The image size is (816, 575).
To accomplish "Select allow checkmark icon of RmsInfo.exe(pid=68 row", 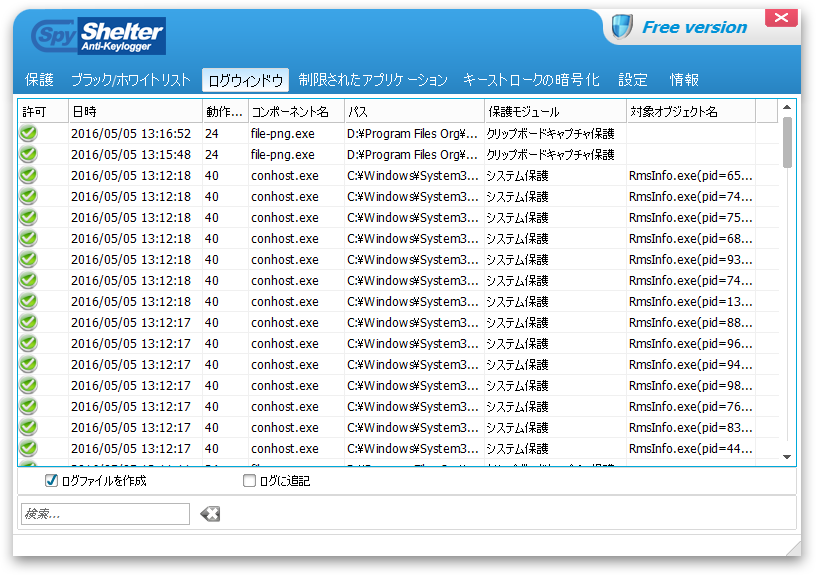I will [x=29, y=238].
